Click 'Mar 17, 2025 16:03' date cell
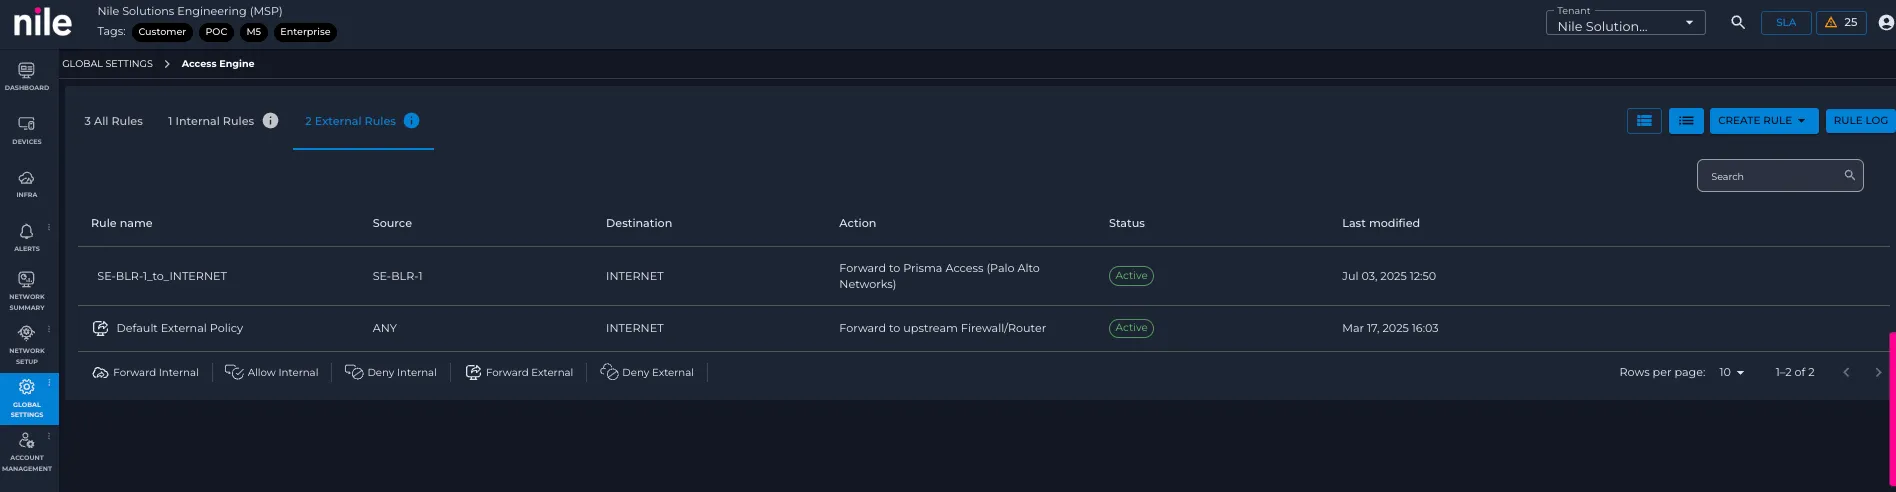This screenshot has width=1896, height=492. tap(1390, 328)
